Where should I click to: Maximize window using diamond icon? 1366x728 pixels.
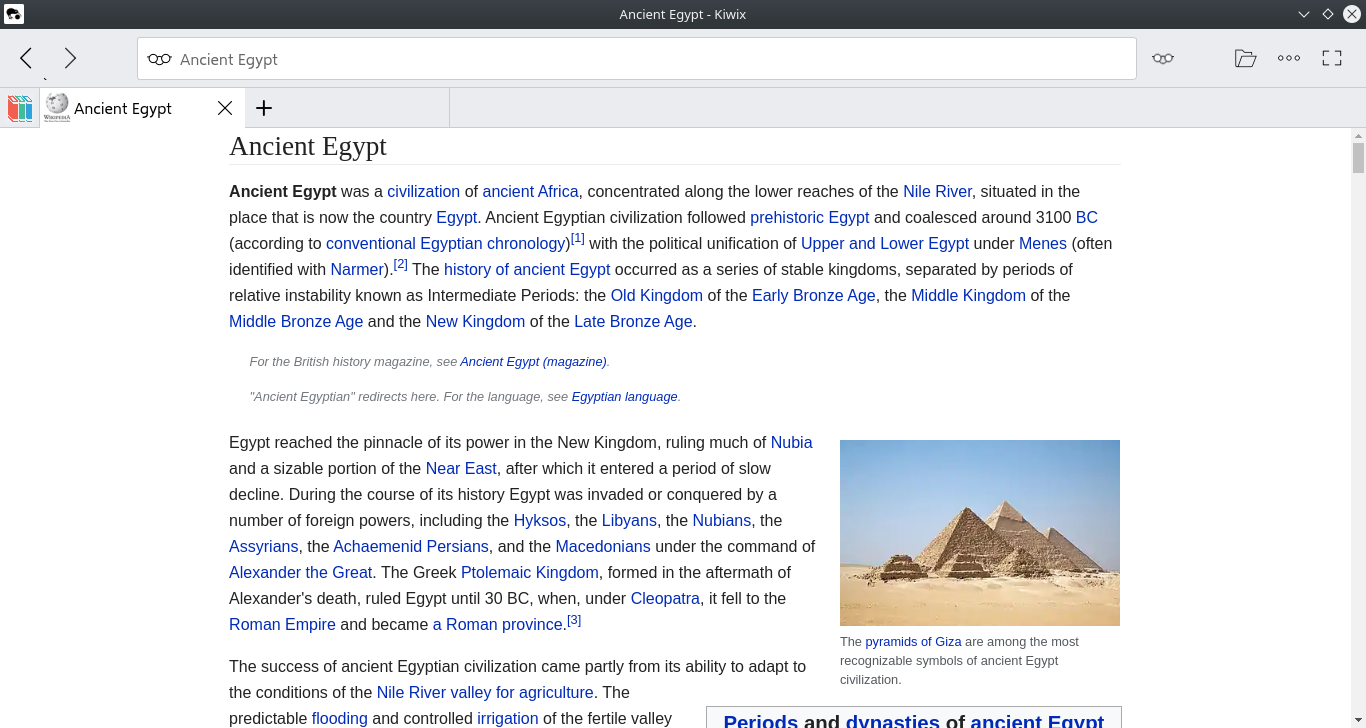click(1328, 14)
